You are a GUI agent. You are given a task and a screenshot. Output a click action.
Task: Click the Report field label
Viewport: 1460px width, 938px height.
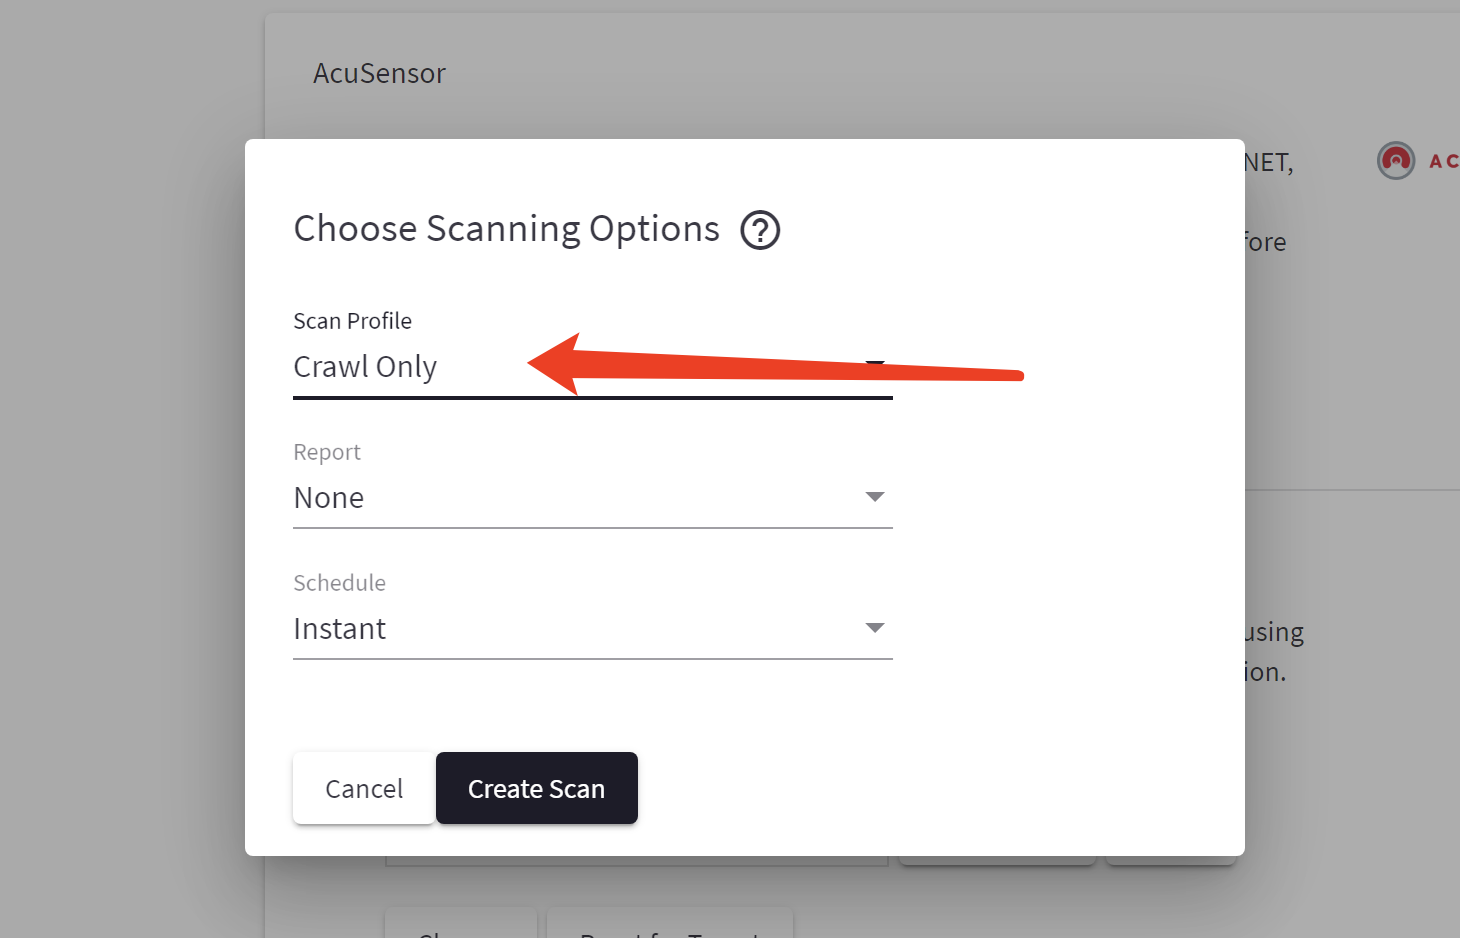click(327, 452)
